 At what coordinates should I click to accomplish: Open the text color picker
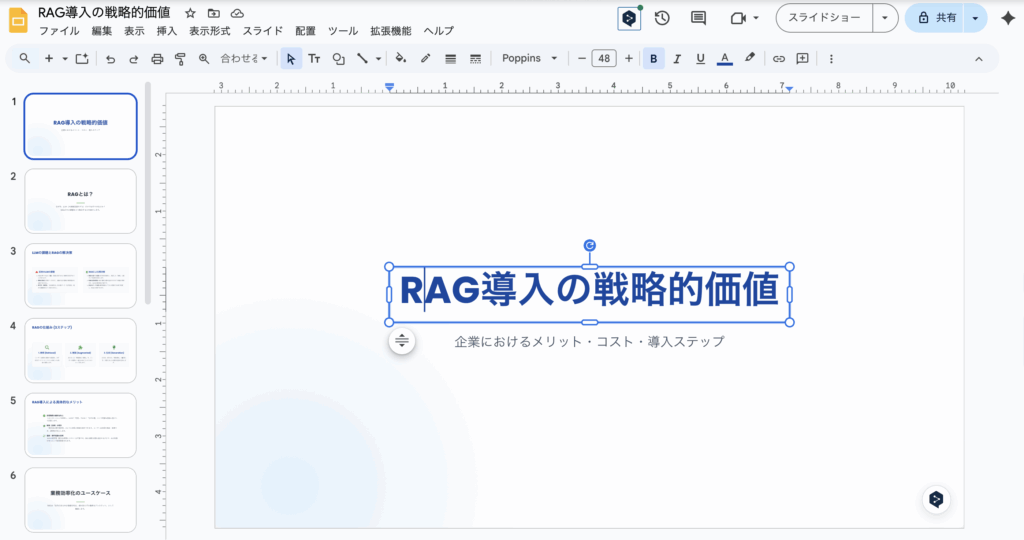(x=725, y=59)
